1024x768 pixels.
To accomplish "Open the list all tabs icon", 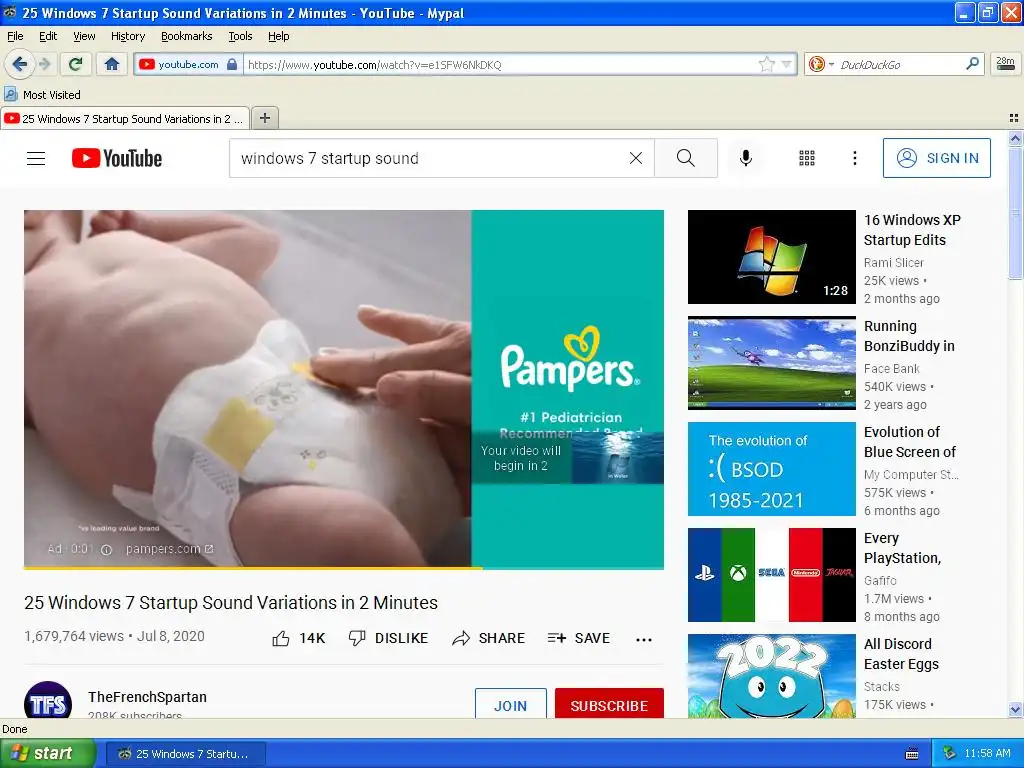I will [x=1014, y=118].
